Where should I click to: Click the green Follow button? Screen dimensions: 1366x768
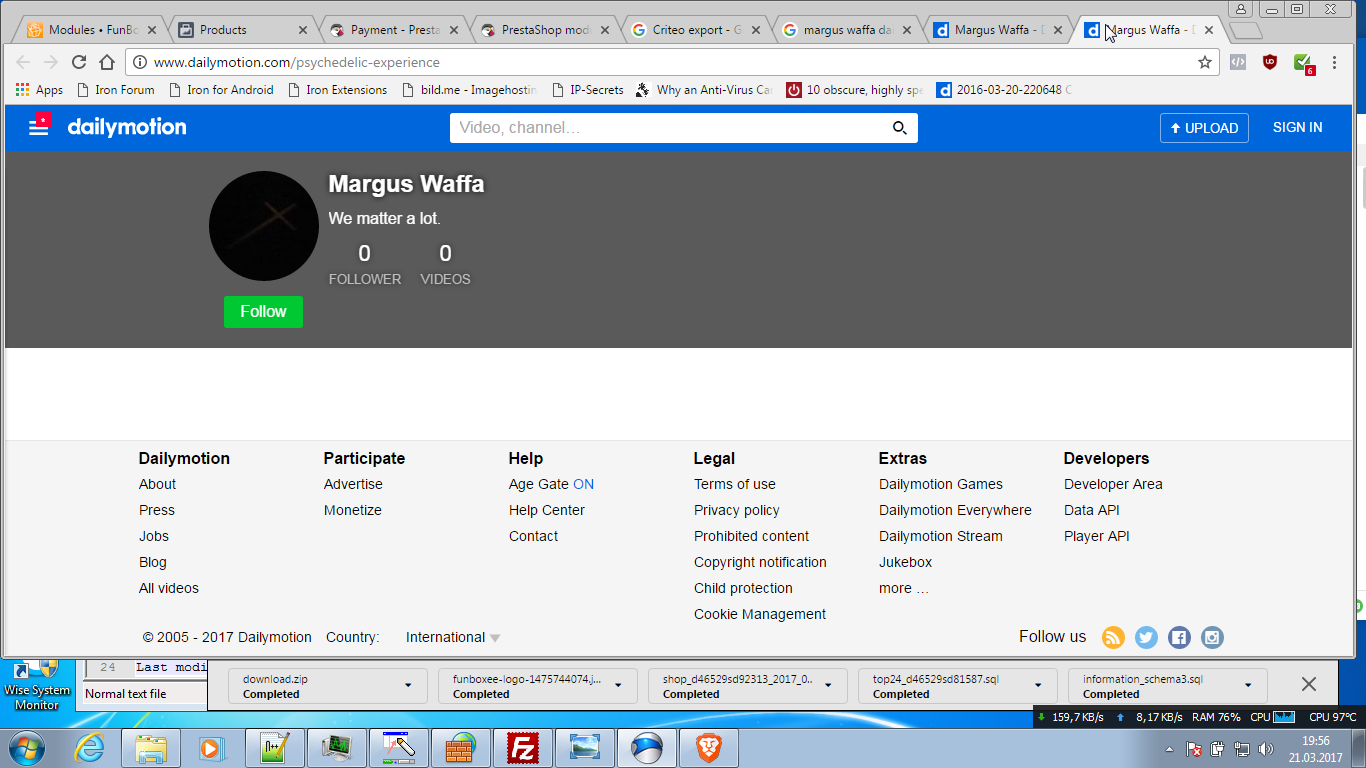263,311
